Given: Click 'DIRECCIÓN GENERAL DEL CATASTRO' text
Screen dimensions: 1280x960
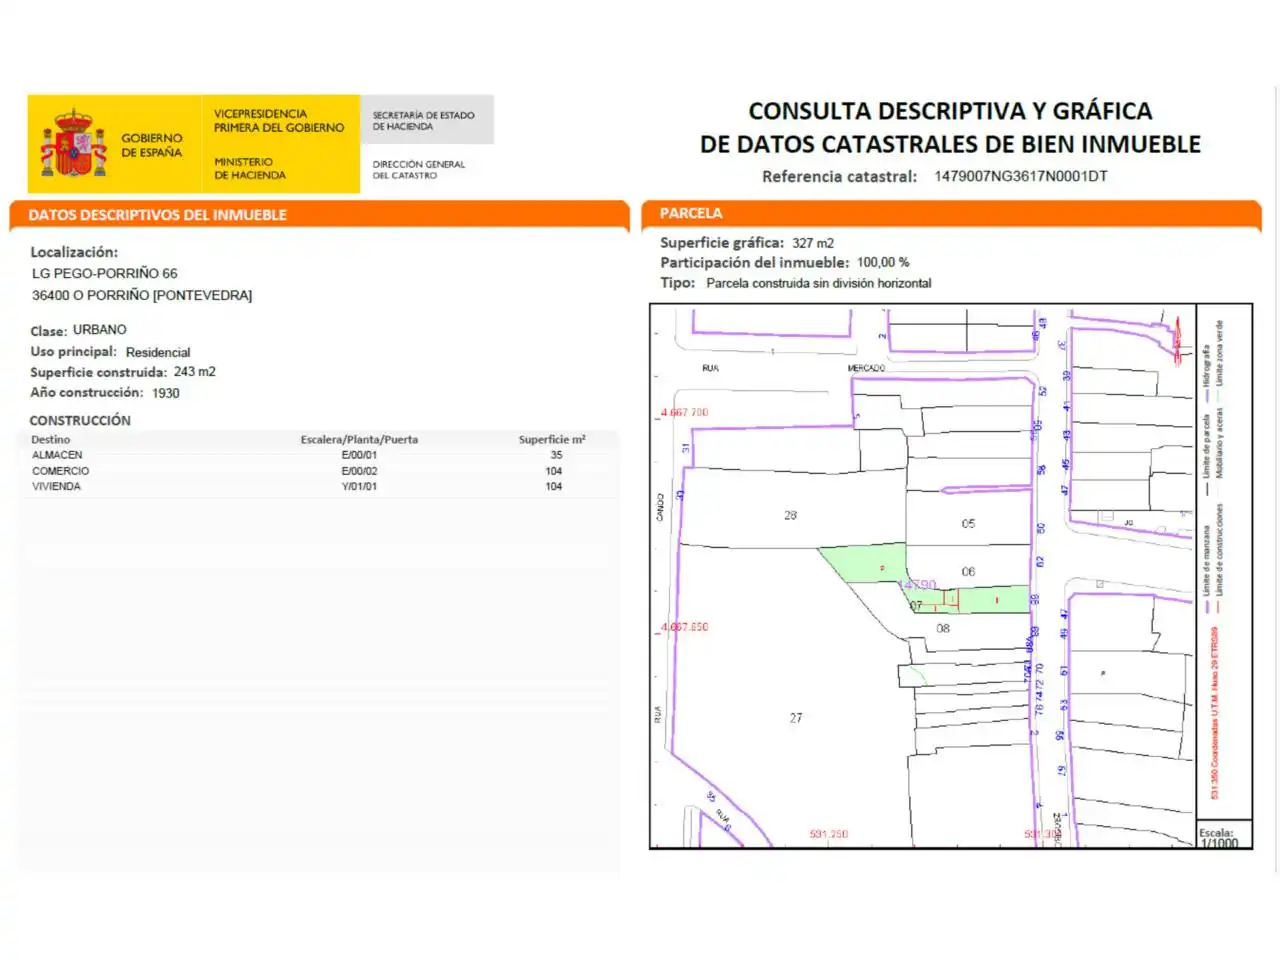Looking at the screenshot, I should click(x=419, y=169).
